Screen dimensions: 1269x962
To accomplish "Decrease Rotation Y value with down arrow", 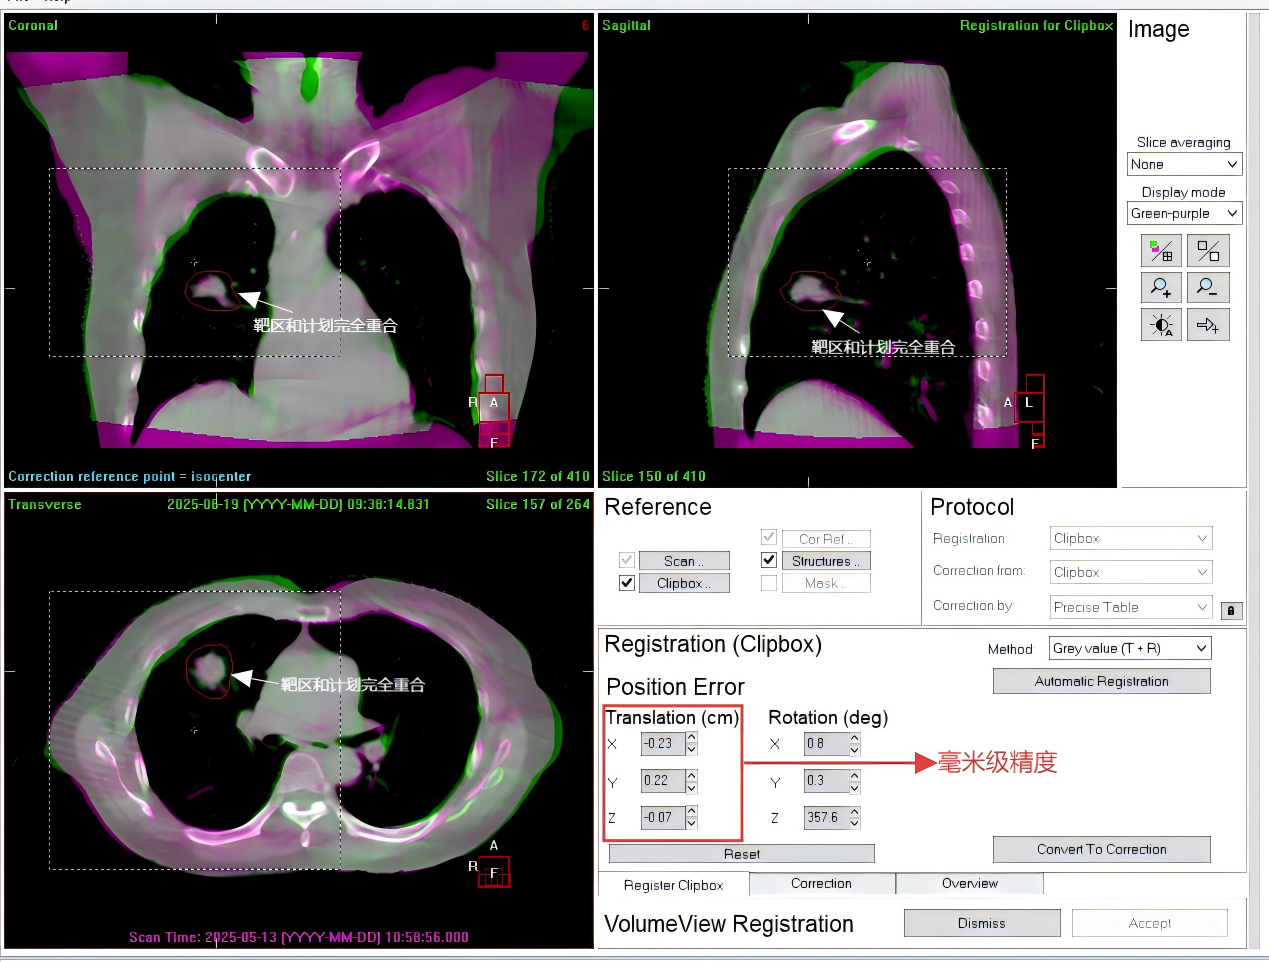I will point(854,786).
